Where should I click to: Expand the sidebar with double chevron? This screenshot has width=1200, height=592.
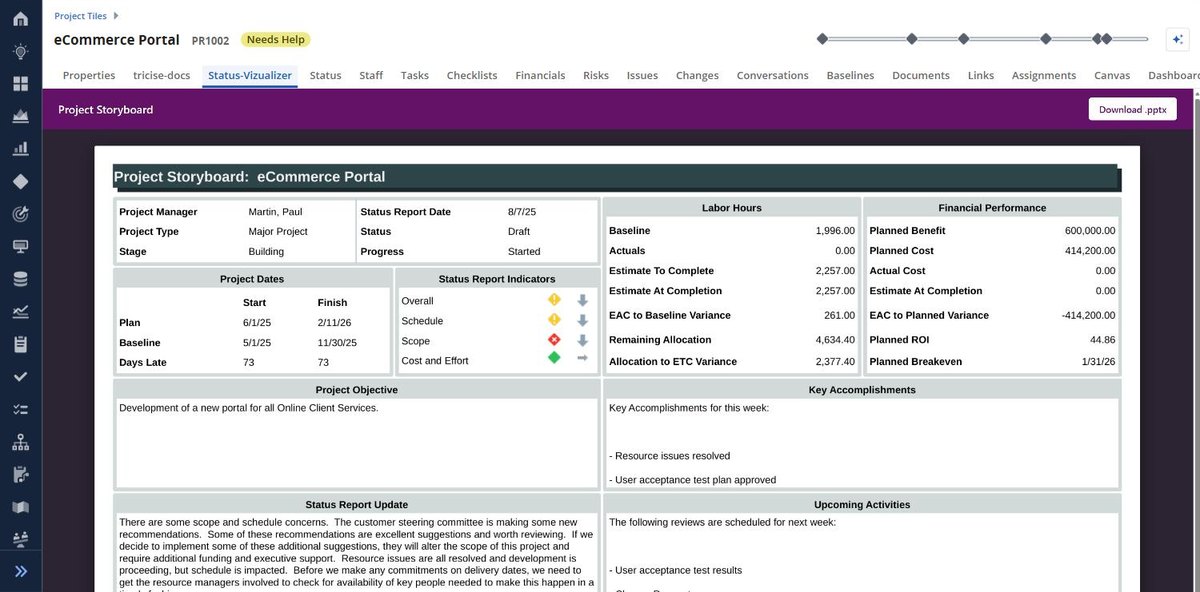(20, 571)
